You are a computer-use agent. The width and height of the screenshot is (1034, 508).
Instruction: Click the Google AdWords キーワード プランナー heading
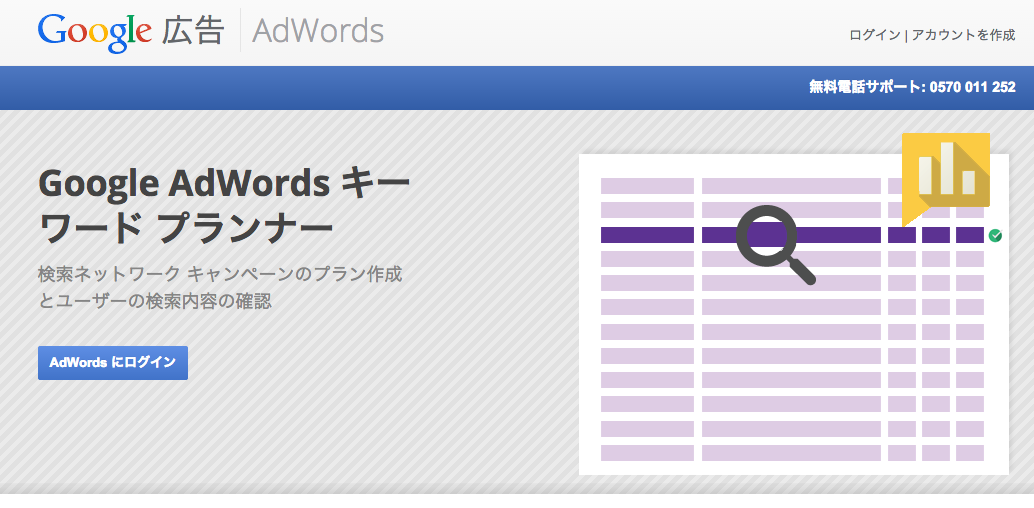(x=224, y=206)
